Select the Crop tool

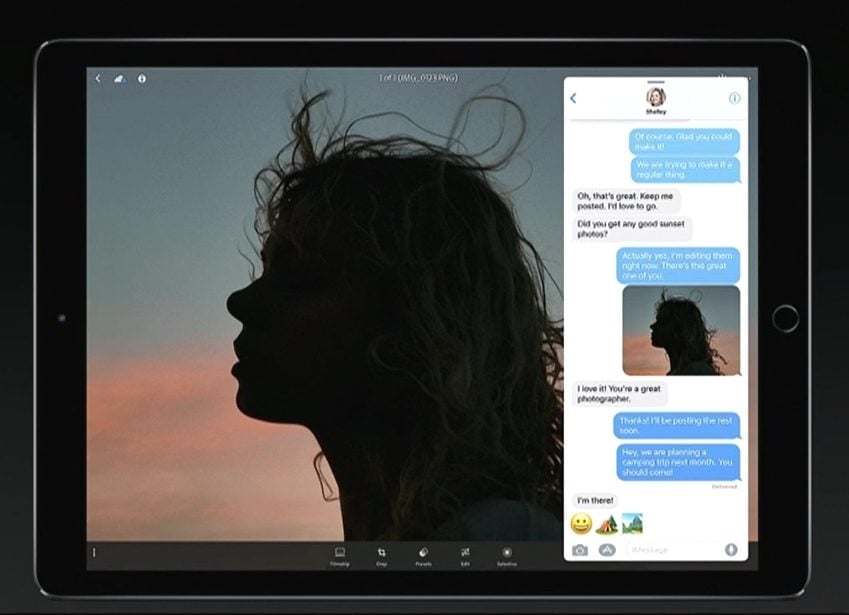click(x=381, y=554)
